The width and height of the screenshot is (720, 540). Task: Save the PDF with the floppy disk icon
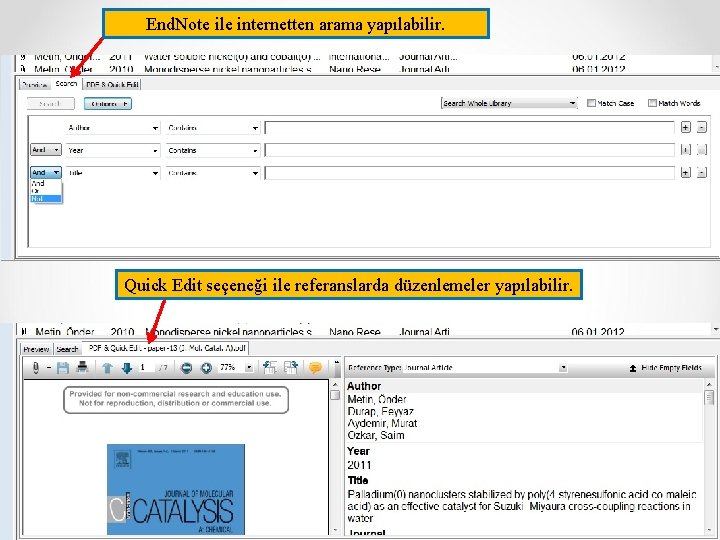(62, 368)
